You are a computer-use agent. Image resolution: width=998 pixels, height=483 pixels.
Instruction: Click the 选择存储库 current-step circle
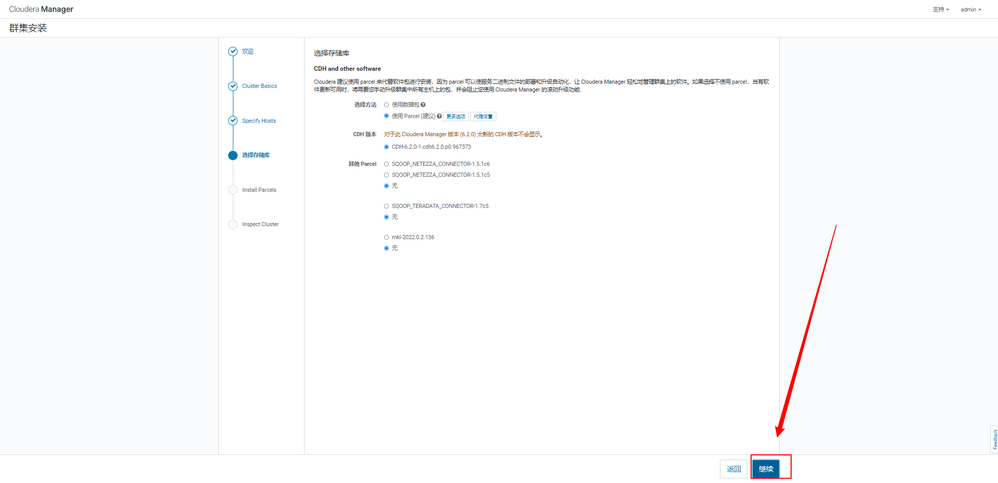233,155
